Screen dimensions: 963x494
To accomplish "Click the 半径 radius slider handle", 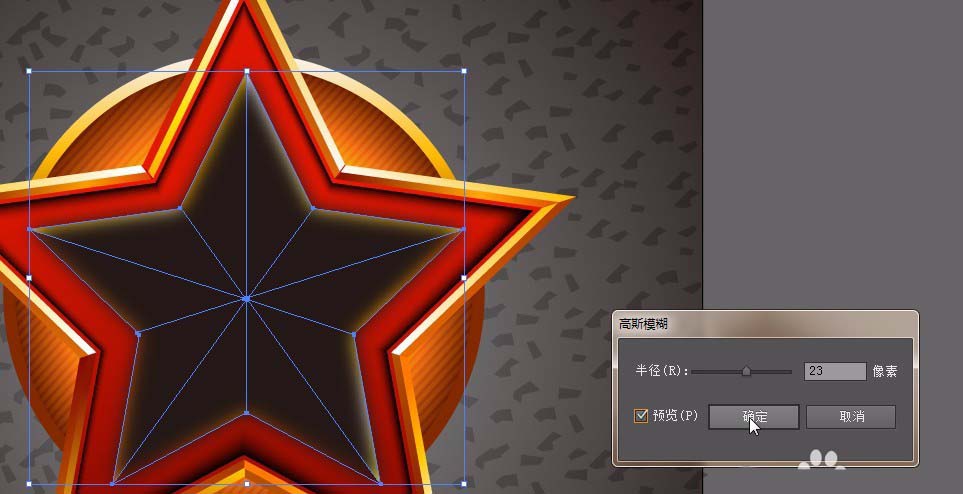I will [x=746, y=371].
